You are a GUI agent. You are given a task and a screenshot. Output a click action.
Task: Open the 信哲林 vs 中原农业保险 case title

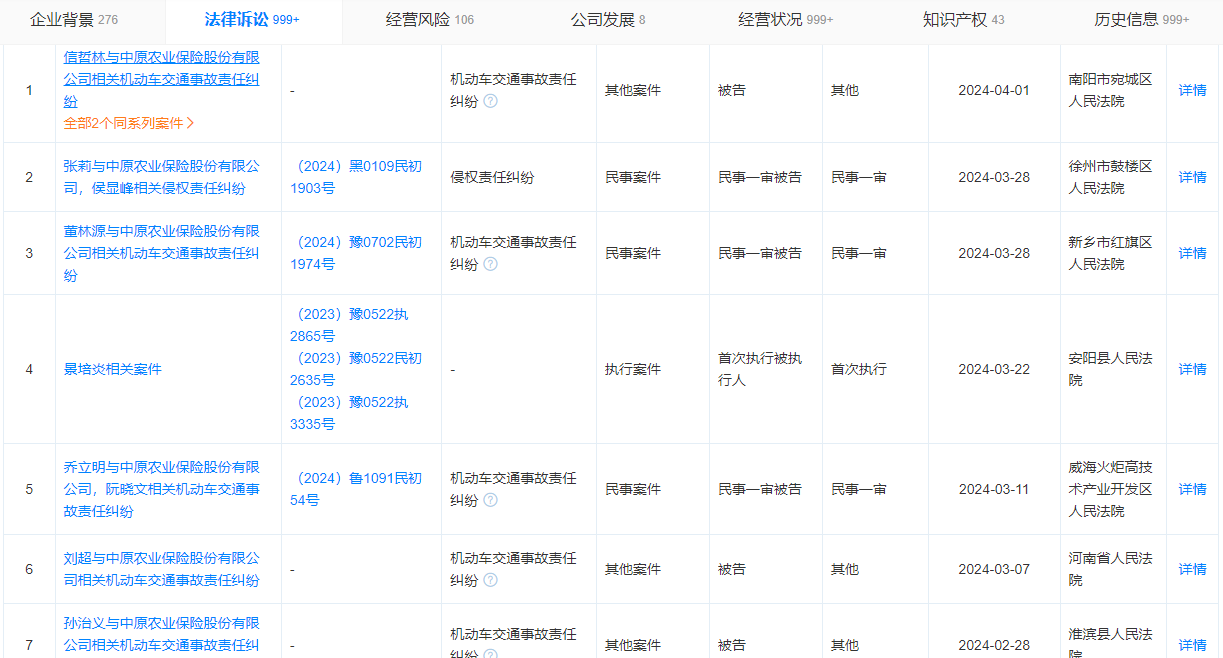[162, 79]
